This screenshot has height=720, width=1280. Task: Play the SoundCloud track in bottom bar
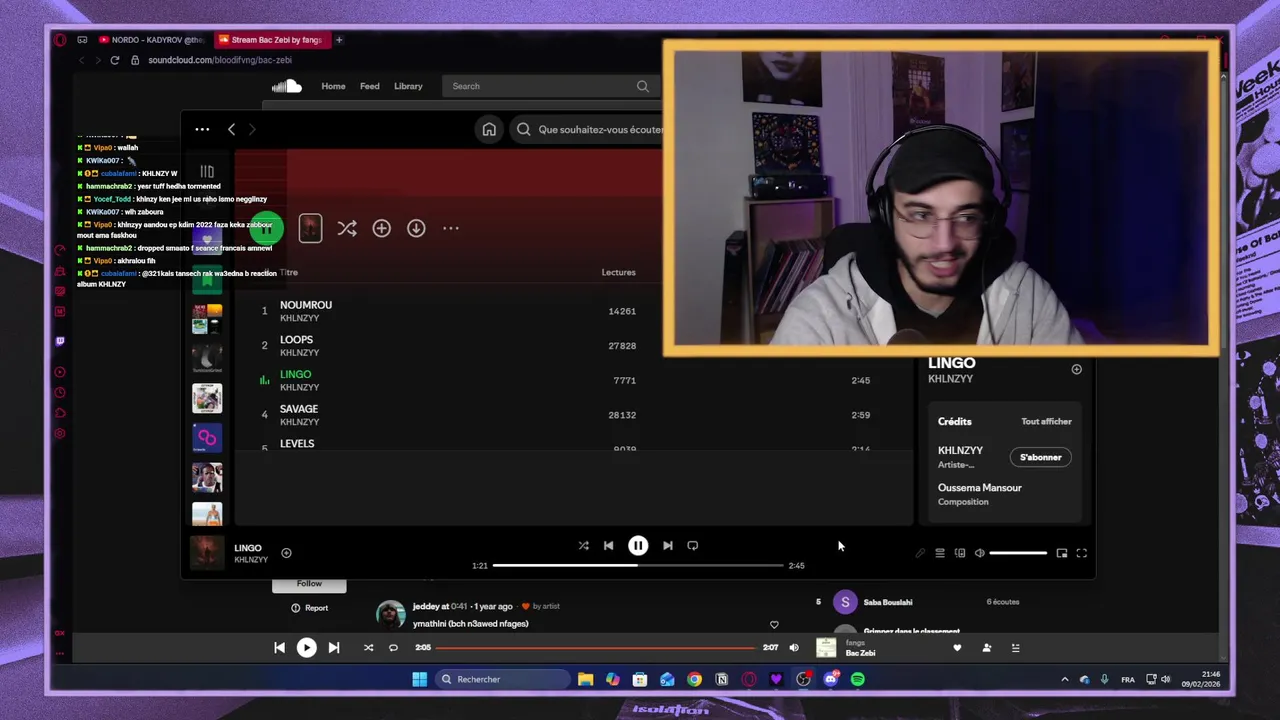tap(306, 648)
